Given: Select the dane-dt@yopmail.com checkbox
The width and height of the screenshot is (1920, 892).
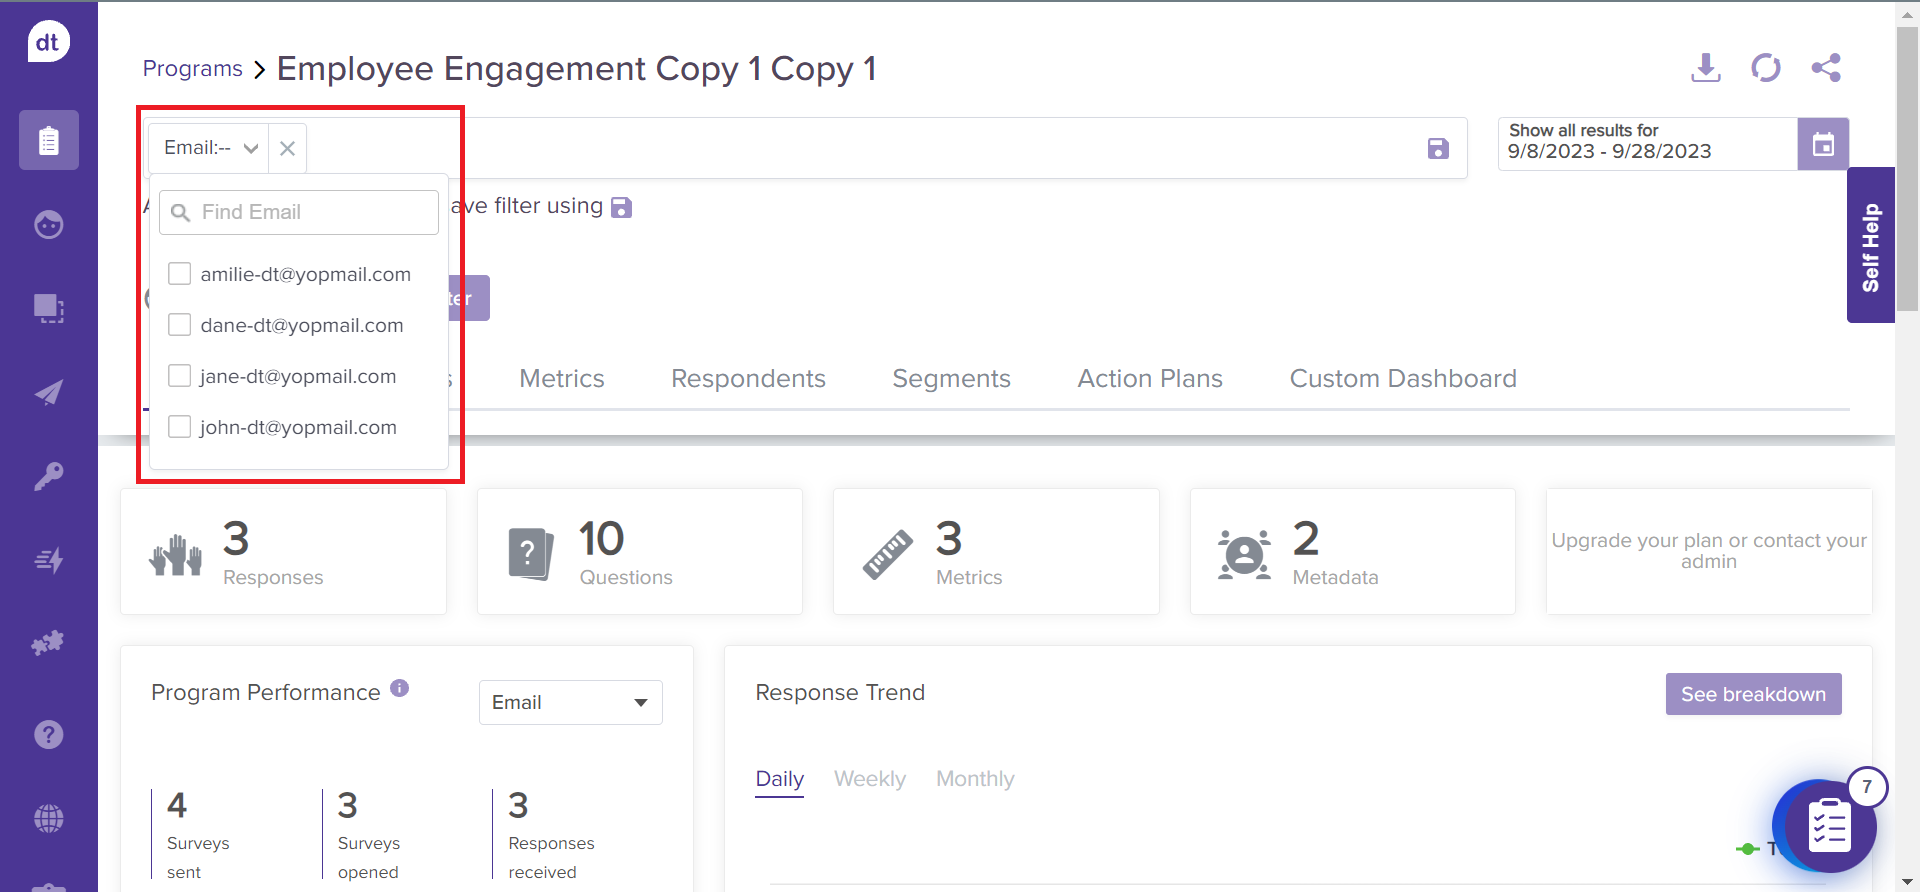Looking at the screenshot, I should click(180, 325).
